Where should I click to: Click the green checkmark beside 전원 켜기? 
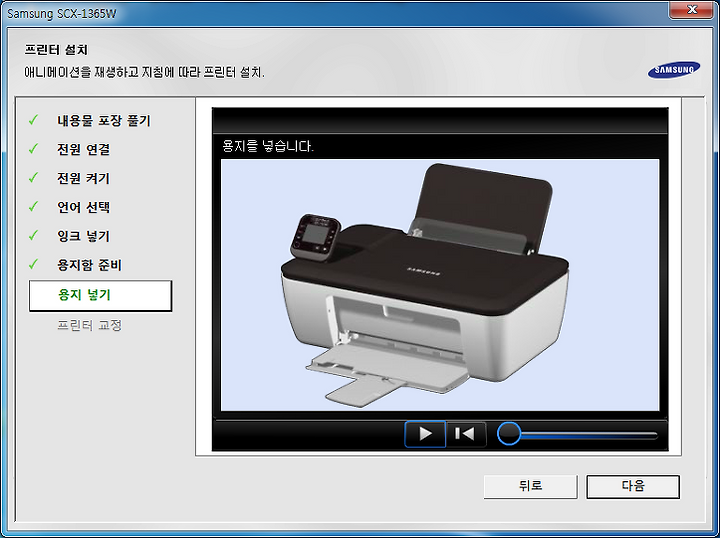pos(34,177)
